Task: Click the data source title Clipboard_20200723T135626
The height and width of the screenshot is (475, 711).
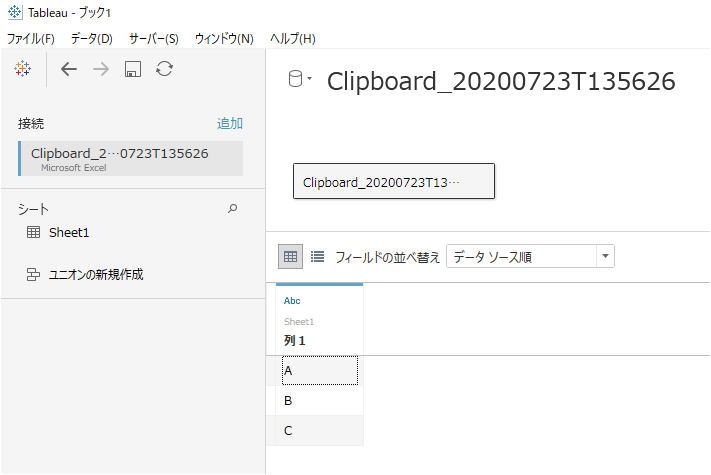Action: click(501, 82)
